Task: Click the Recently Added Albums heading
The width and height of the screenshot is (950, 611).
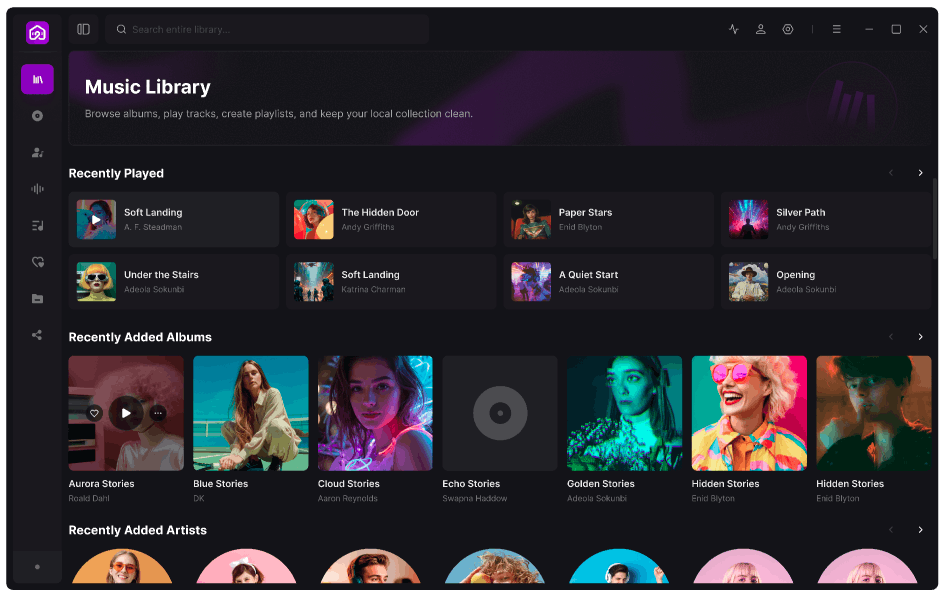Action: 140,337
